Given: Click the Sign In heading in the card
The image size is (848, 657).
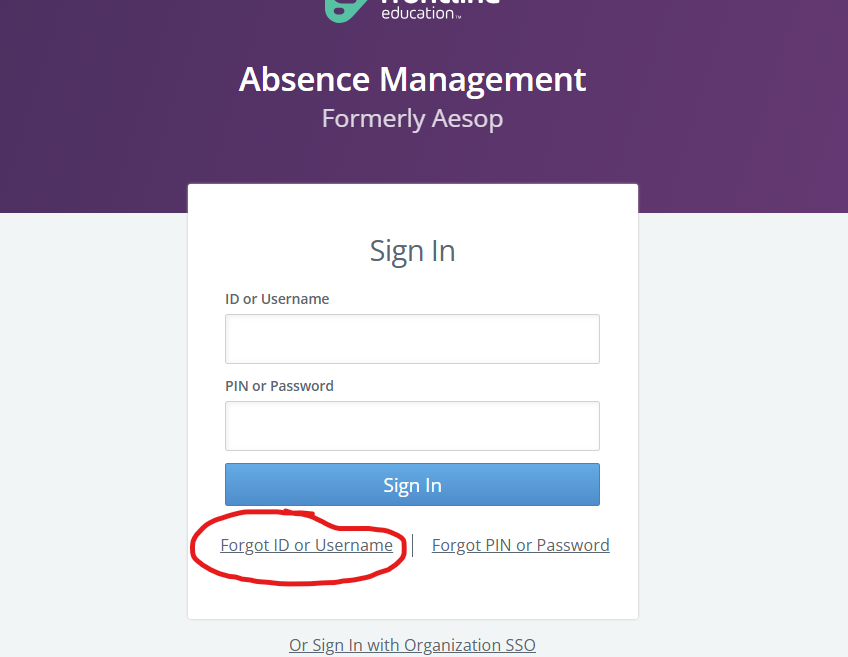Looking at the screenshot, I should click(412, 250).
